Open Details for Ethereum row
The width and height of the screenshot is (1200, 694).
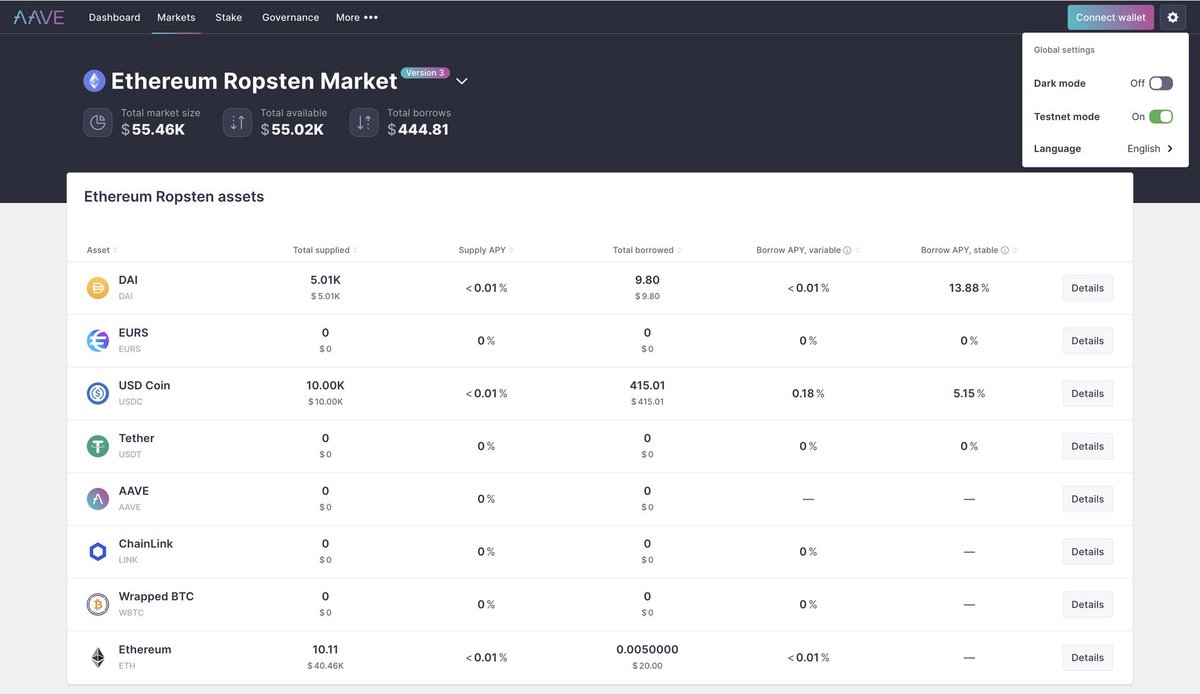click(1087, 657)
